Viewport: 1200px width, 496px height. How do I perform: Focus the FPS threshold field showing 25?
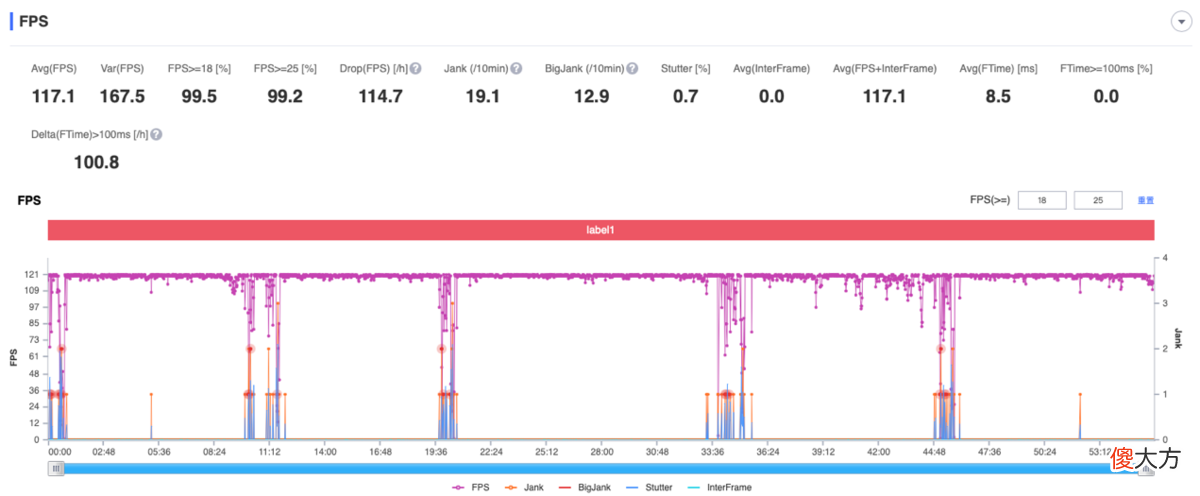pyautogui.click(x=1098, y=200)
